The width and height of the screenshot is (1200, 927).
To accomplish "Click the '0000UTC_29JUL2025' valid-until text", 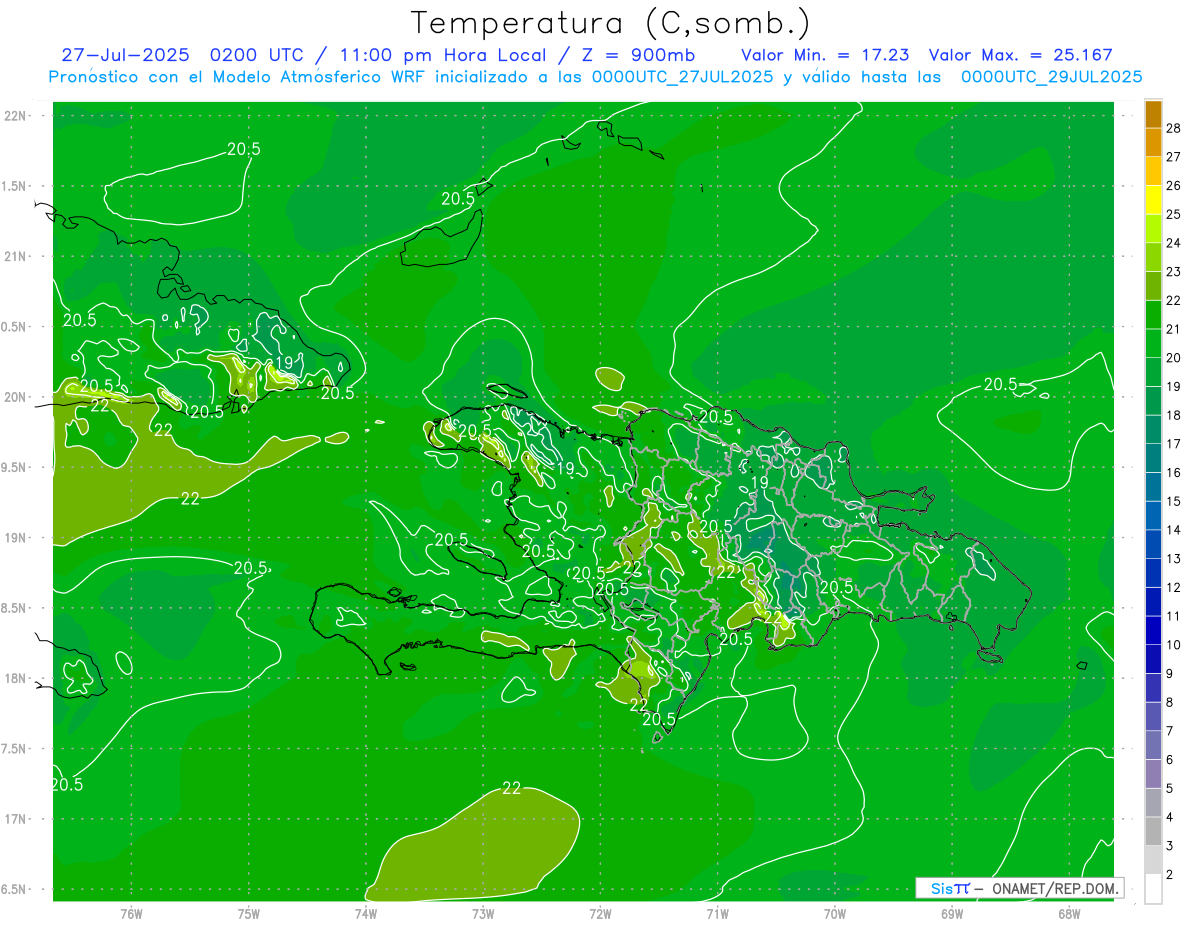I will click(x=1051, y=77).
